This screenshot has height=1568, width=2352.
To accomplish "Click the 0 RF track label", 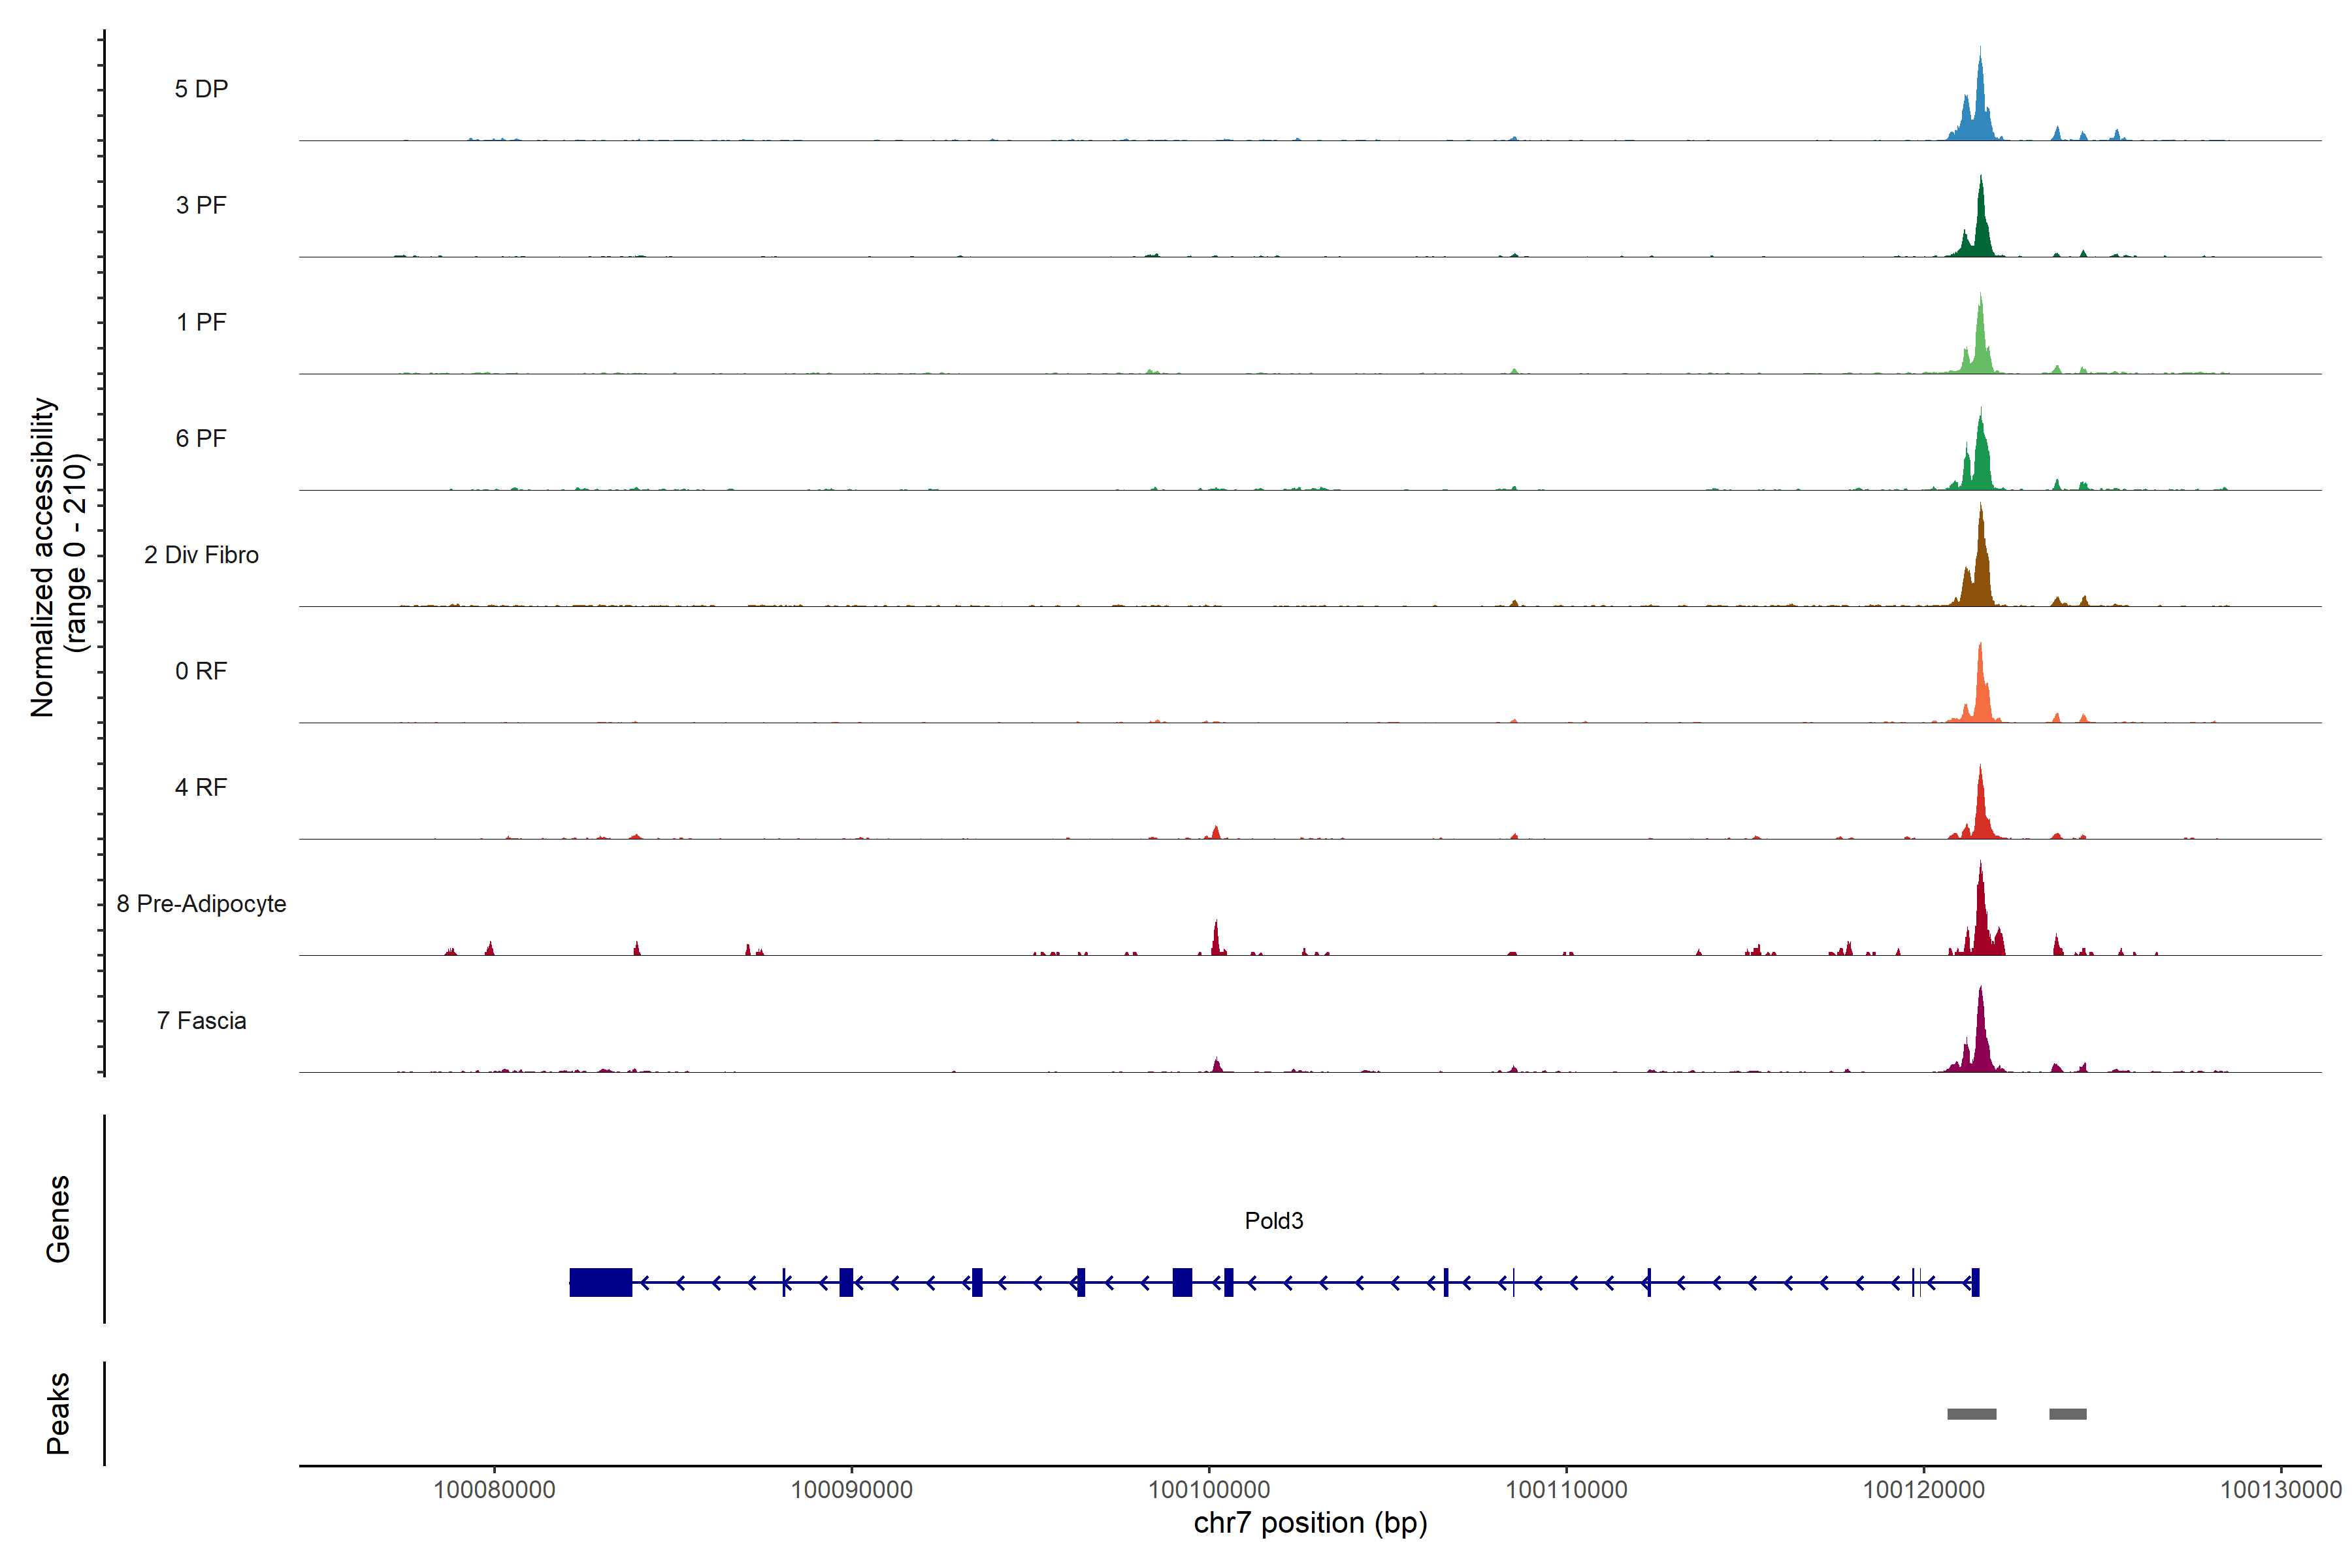I will [x=201, y=671].
